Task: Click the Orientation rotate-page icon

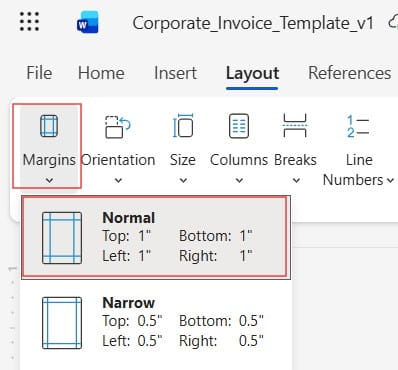Action: coord(118,126)
